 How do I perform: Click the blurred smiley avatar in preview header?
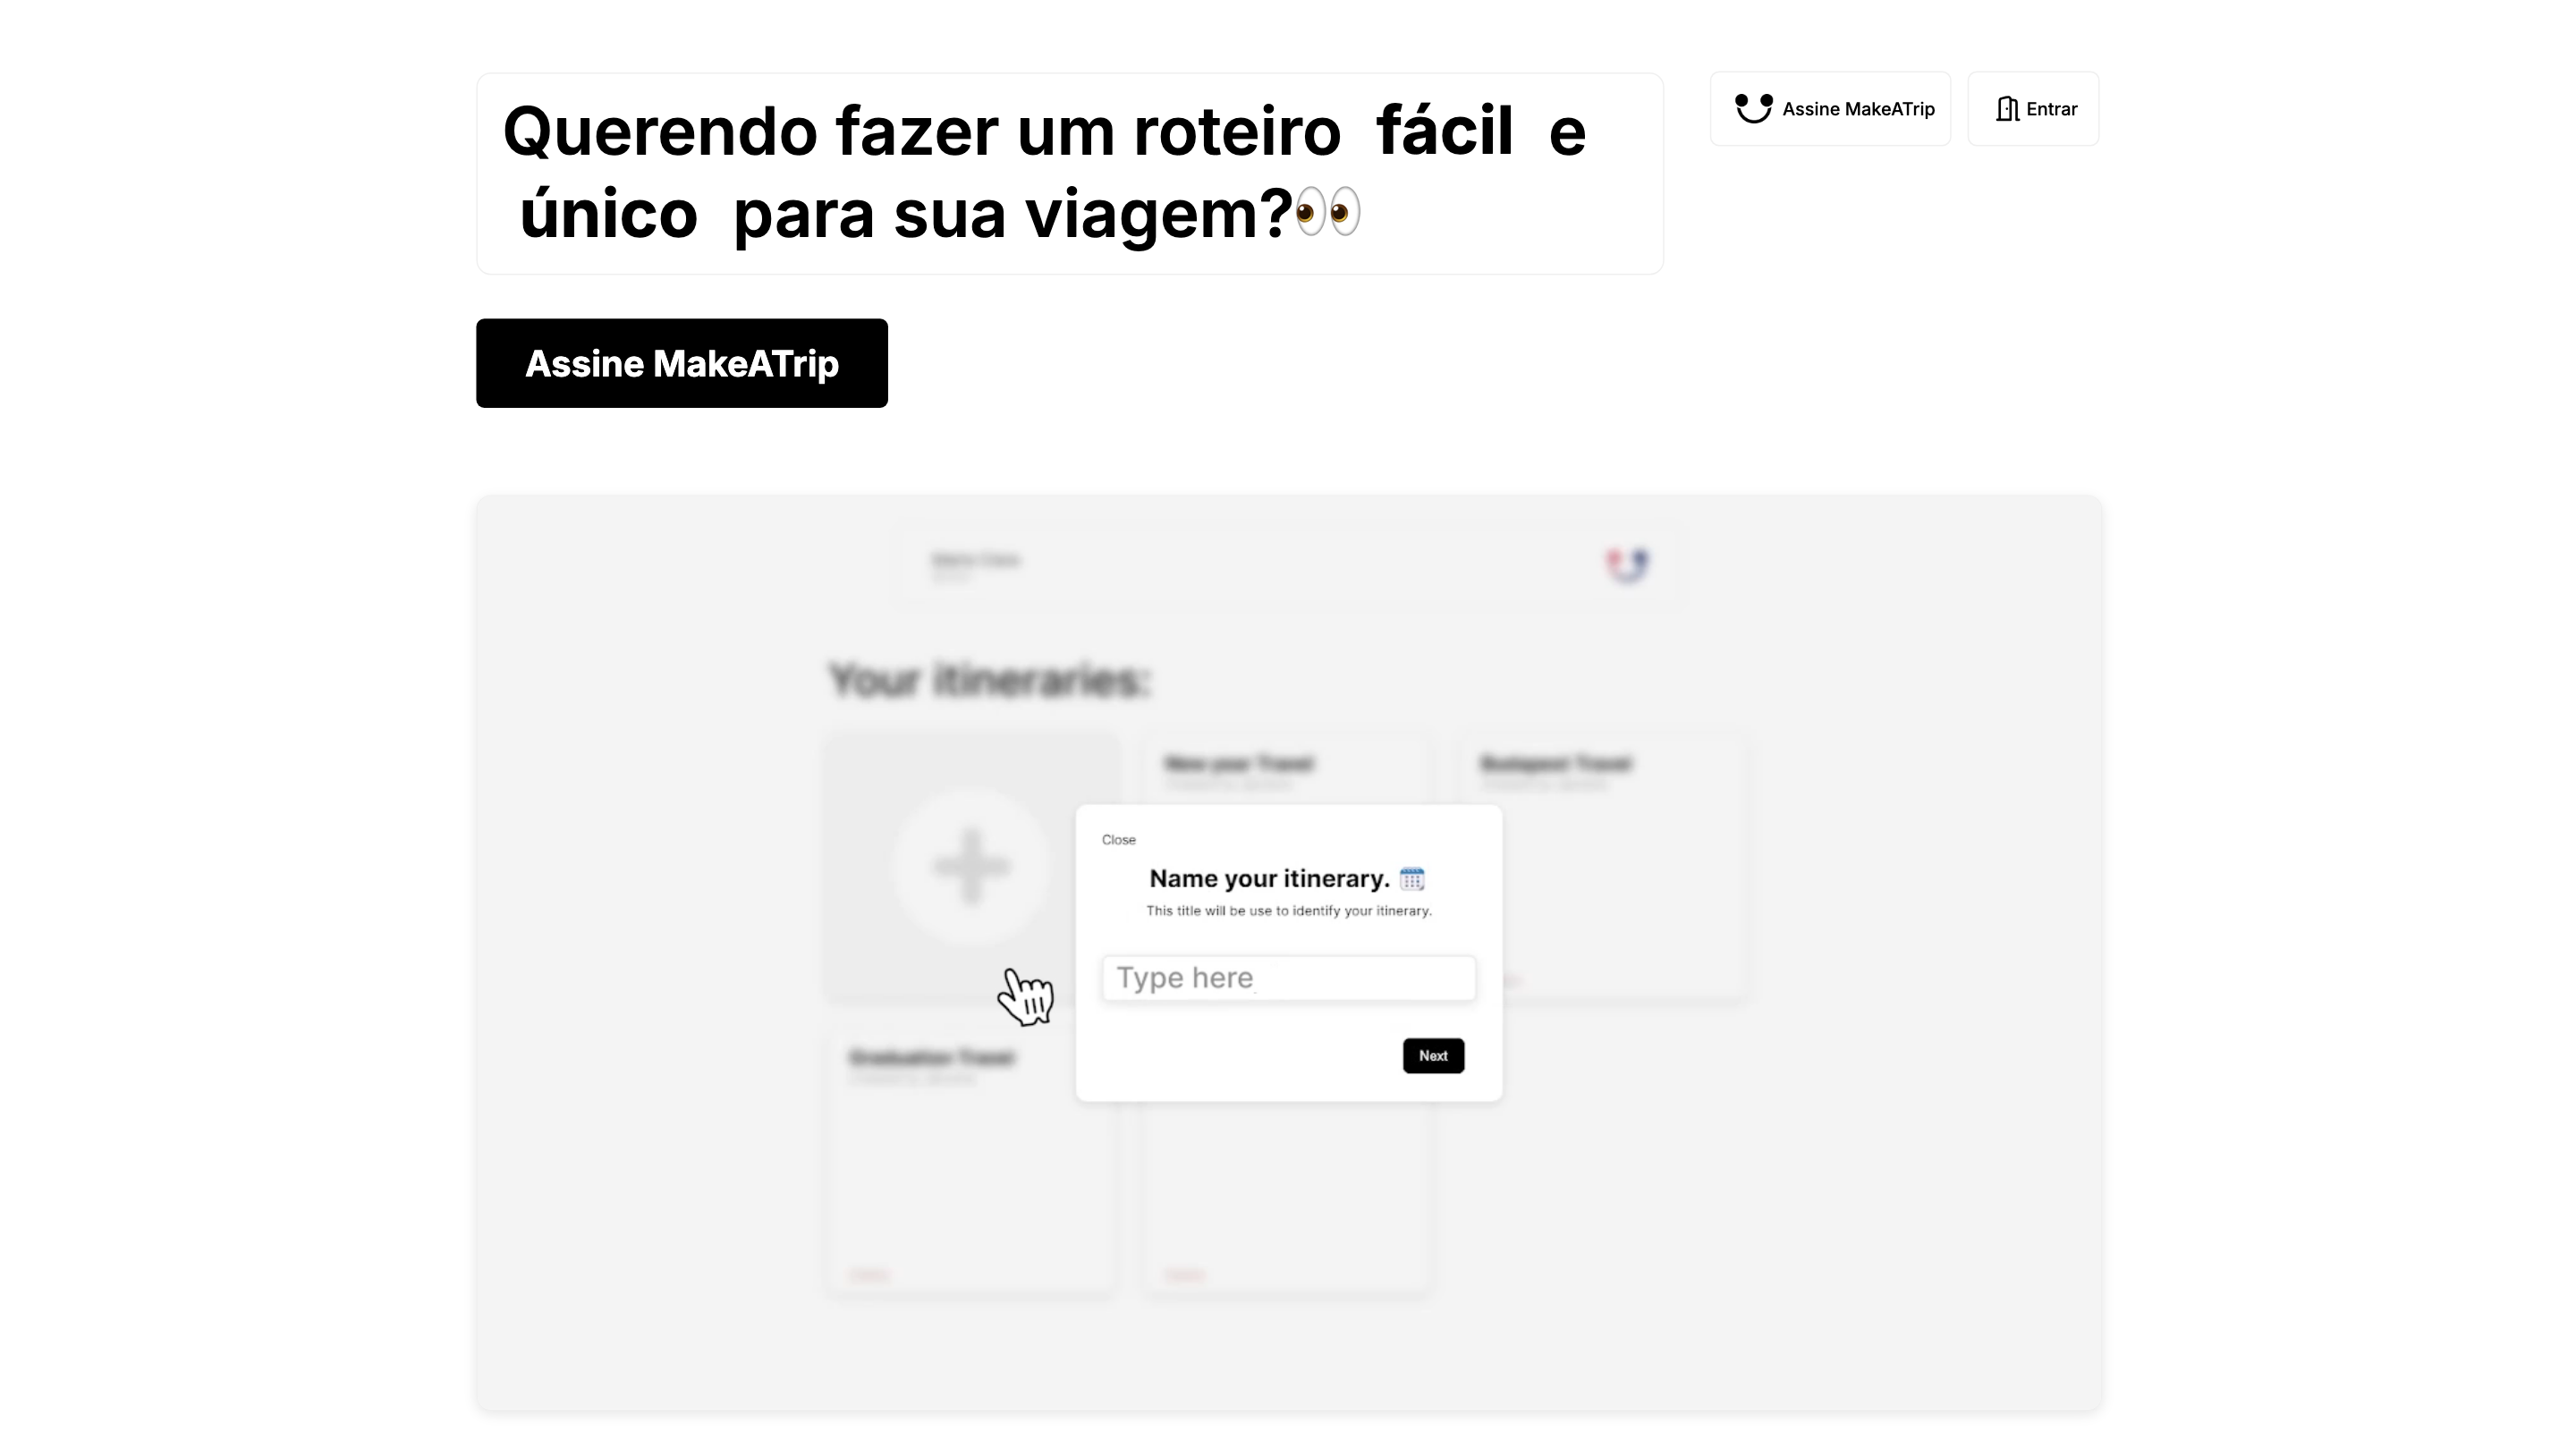pyautogui.click(x=1627, y=565)
